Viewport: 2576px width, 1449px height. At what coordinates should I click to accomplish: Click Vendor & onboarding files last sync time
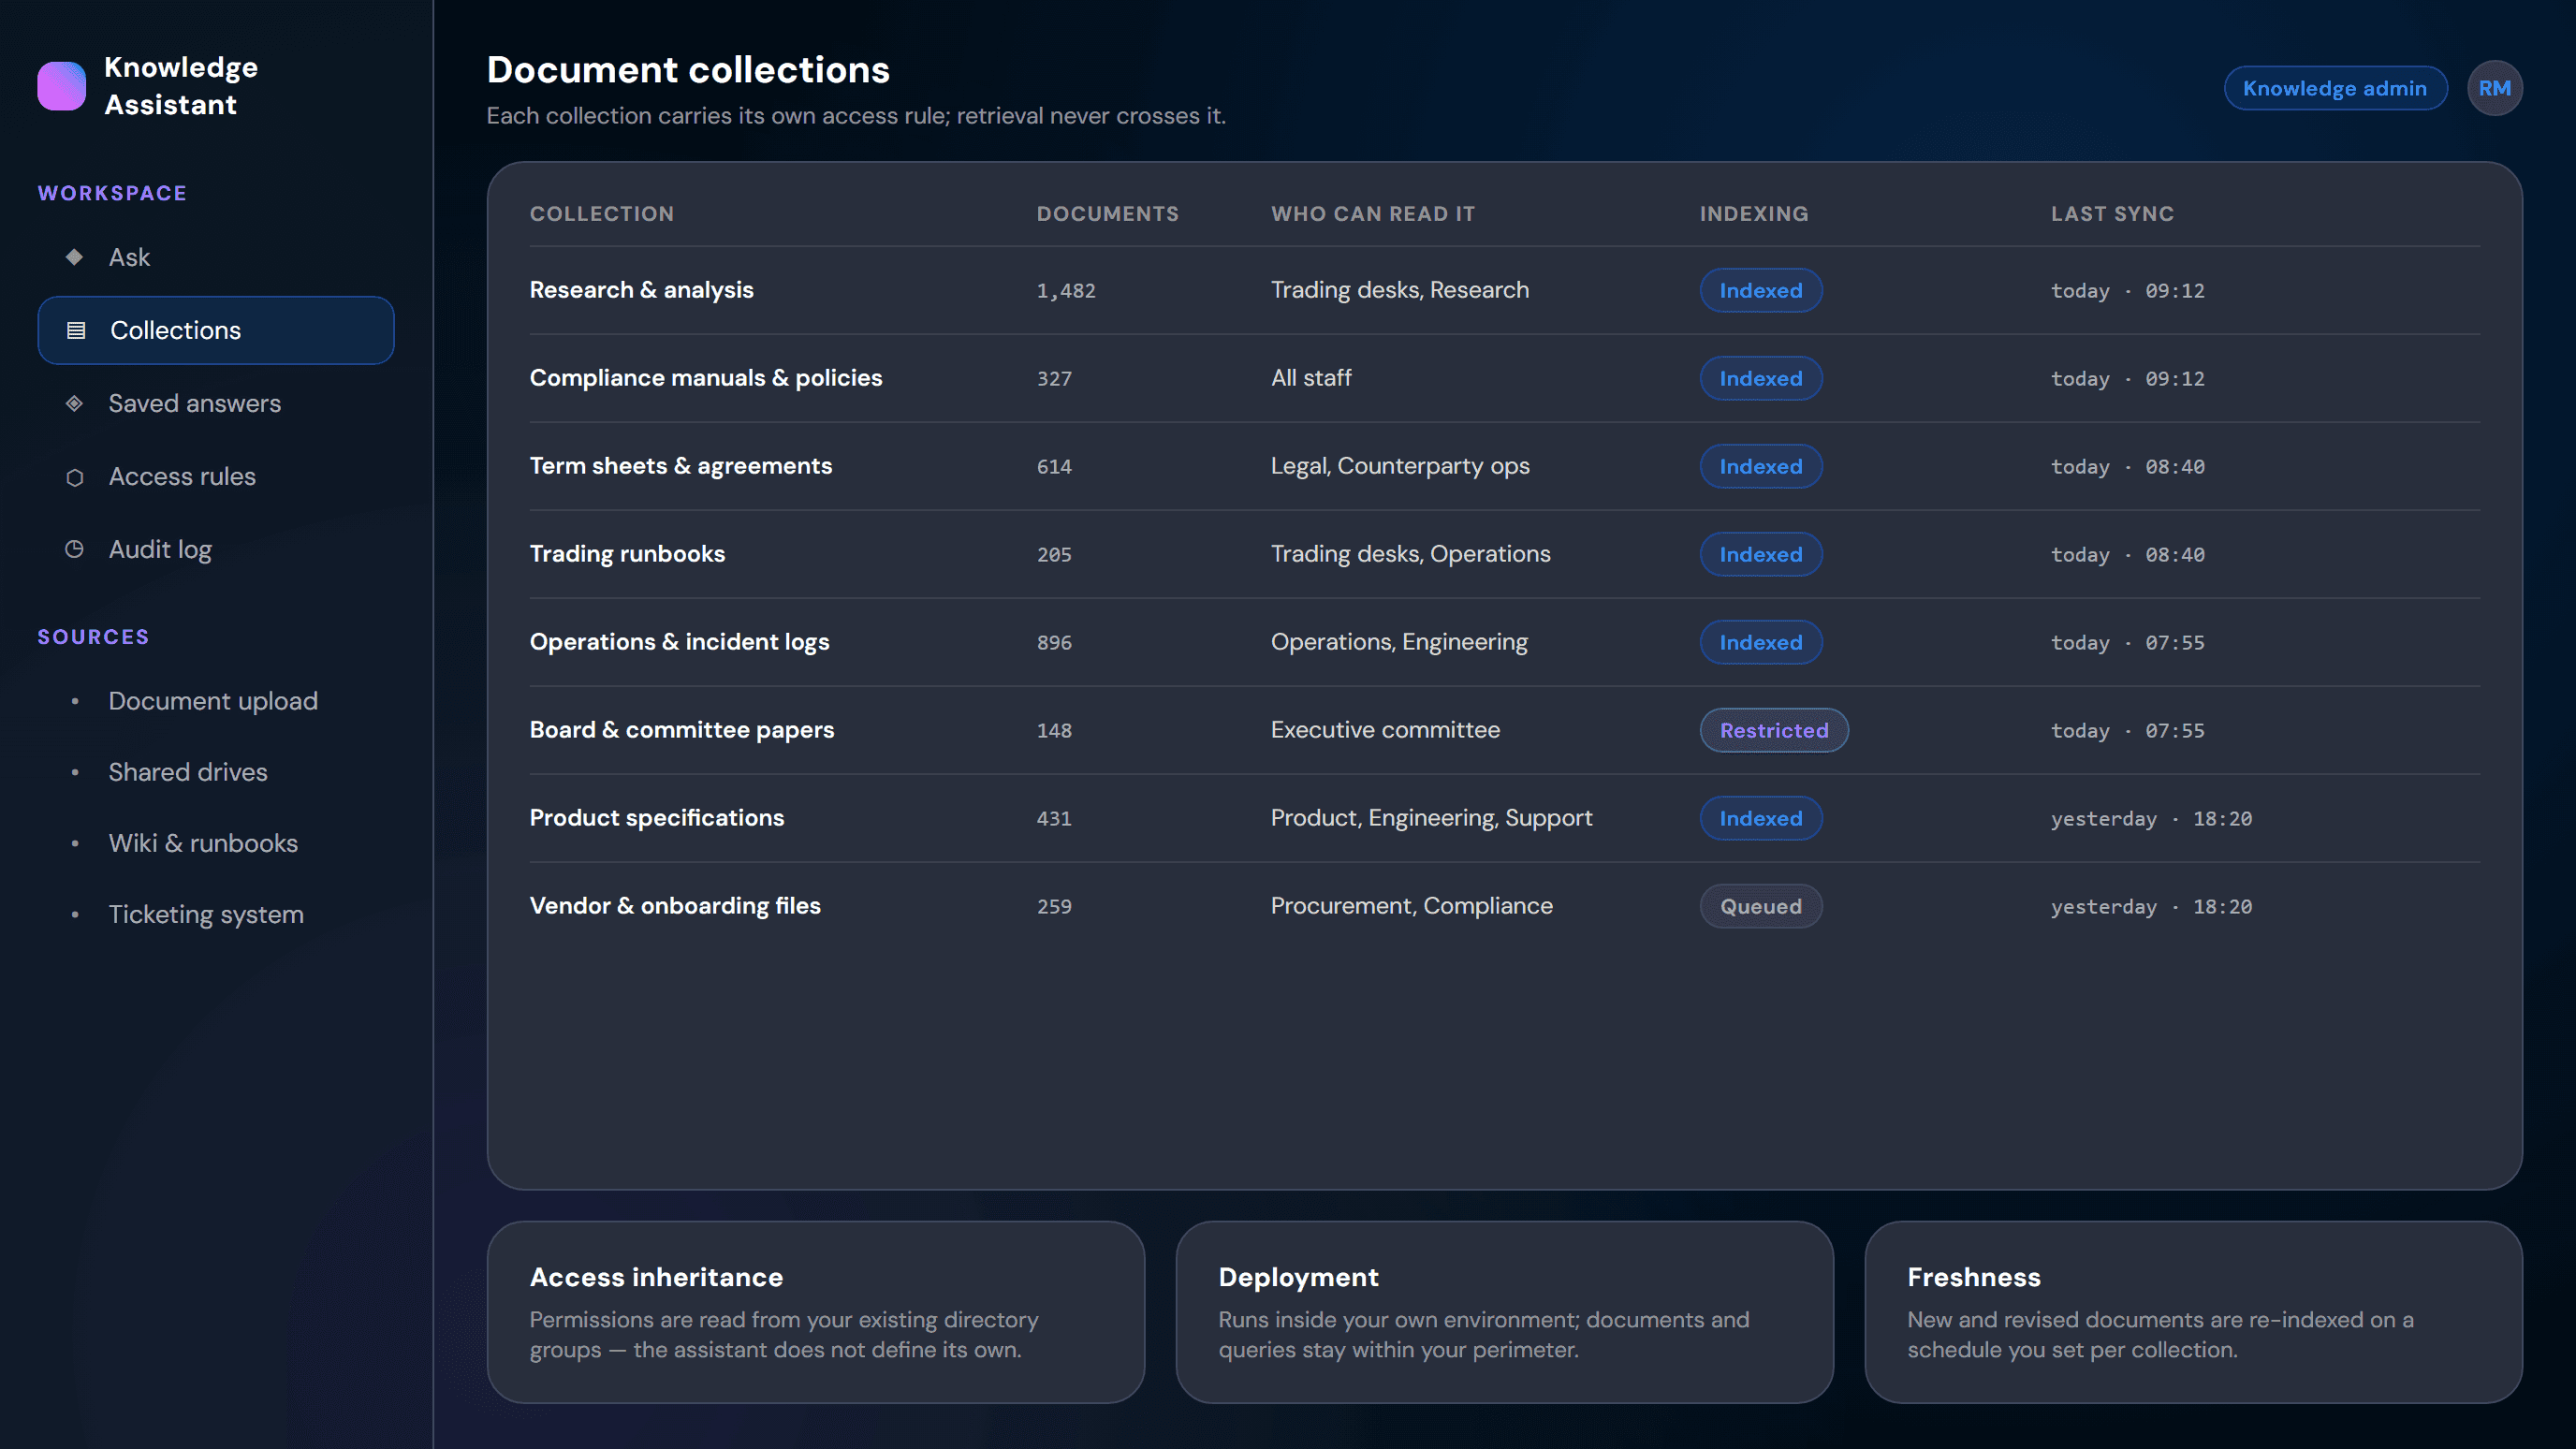click(x=2151, y=907)
